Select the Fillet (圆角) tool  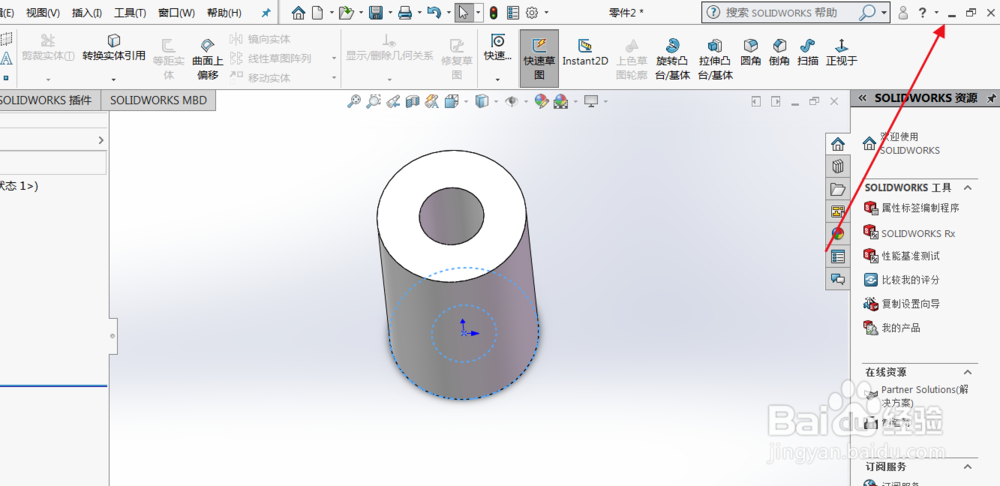point(751,52)
